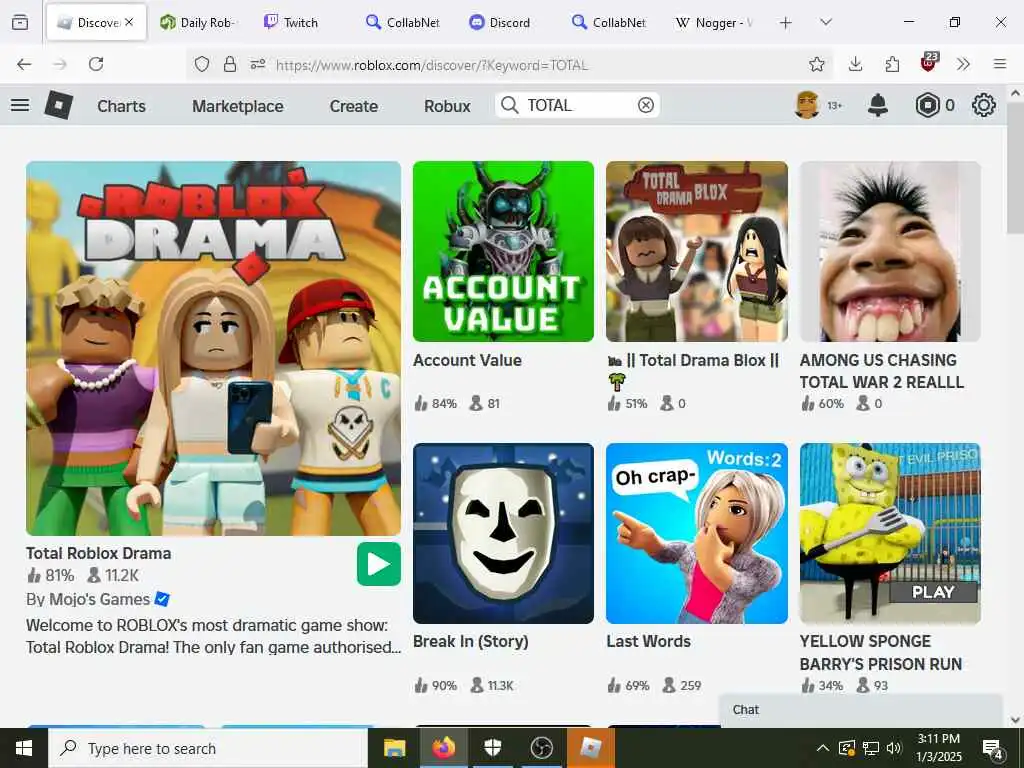
Task: Open Roblox settings gear
Action: [x=984, y=105]
